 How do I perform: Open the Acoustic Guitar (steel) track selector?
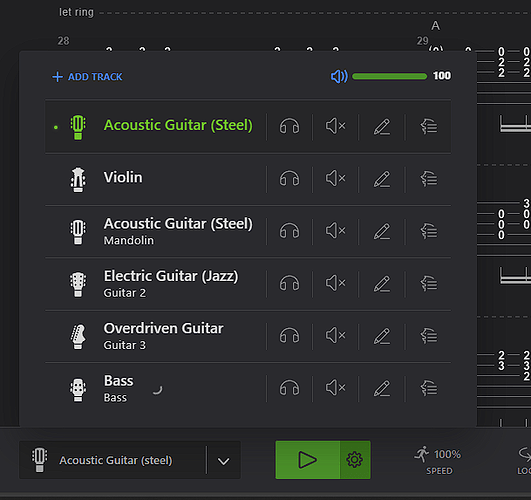pyautogui.click(x=112, y=460)
